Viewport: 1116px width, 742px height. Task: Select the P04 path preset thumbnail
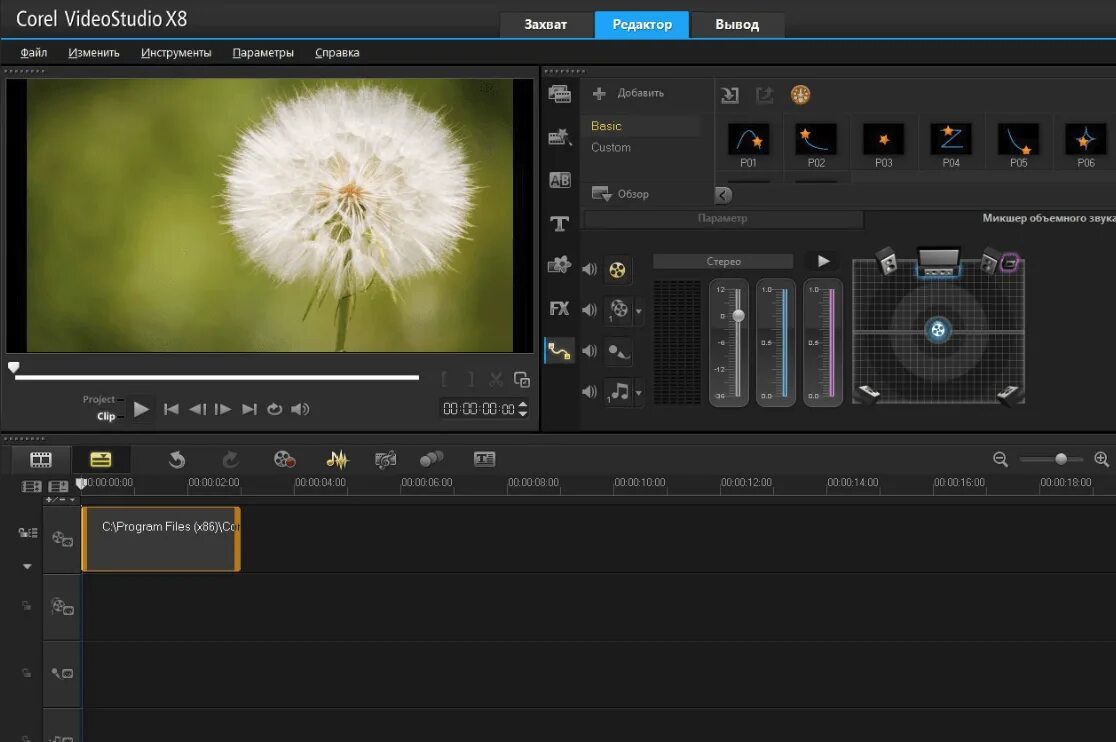(950, 140)
